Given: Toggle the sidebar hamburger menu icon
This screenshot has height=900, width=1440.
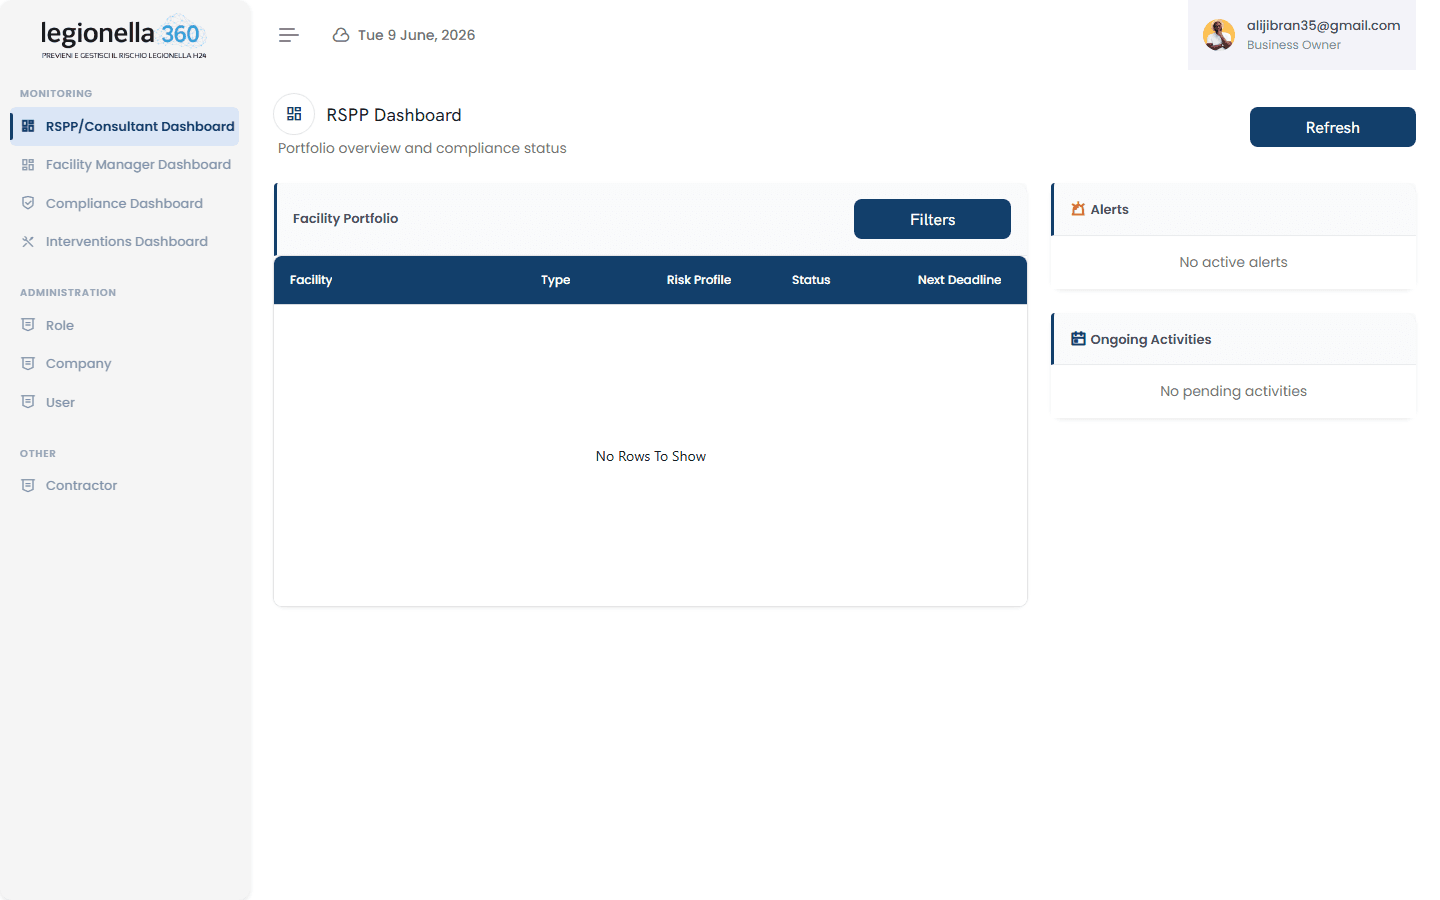Looking at the screenshot, I should [x=289, y=35].
